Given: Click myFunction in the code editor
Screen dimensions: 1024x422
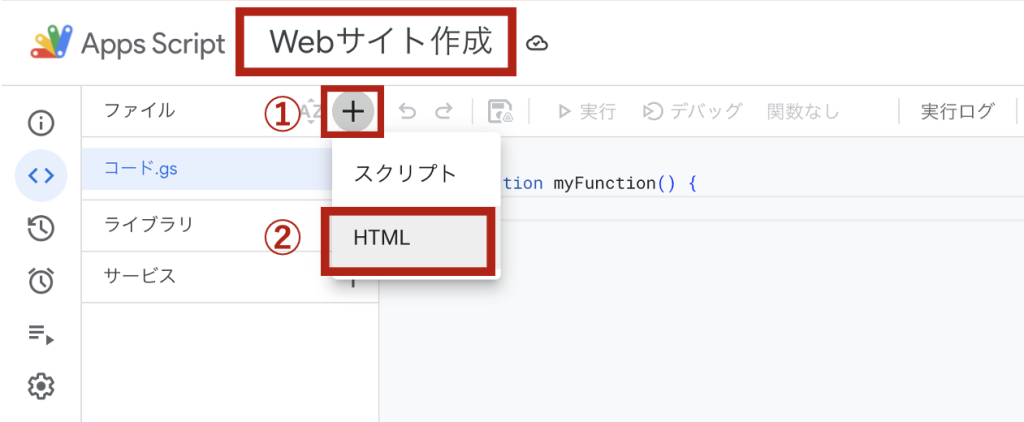Looking at the screenshot, I should (605, 183).
